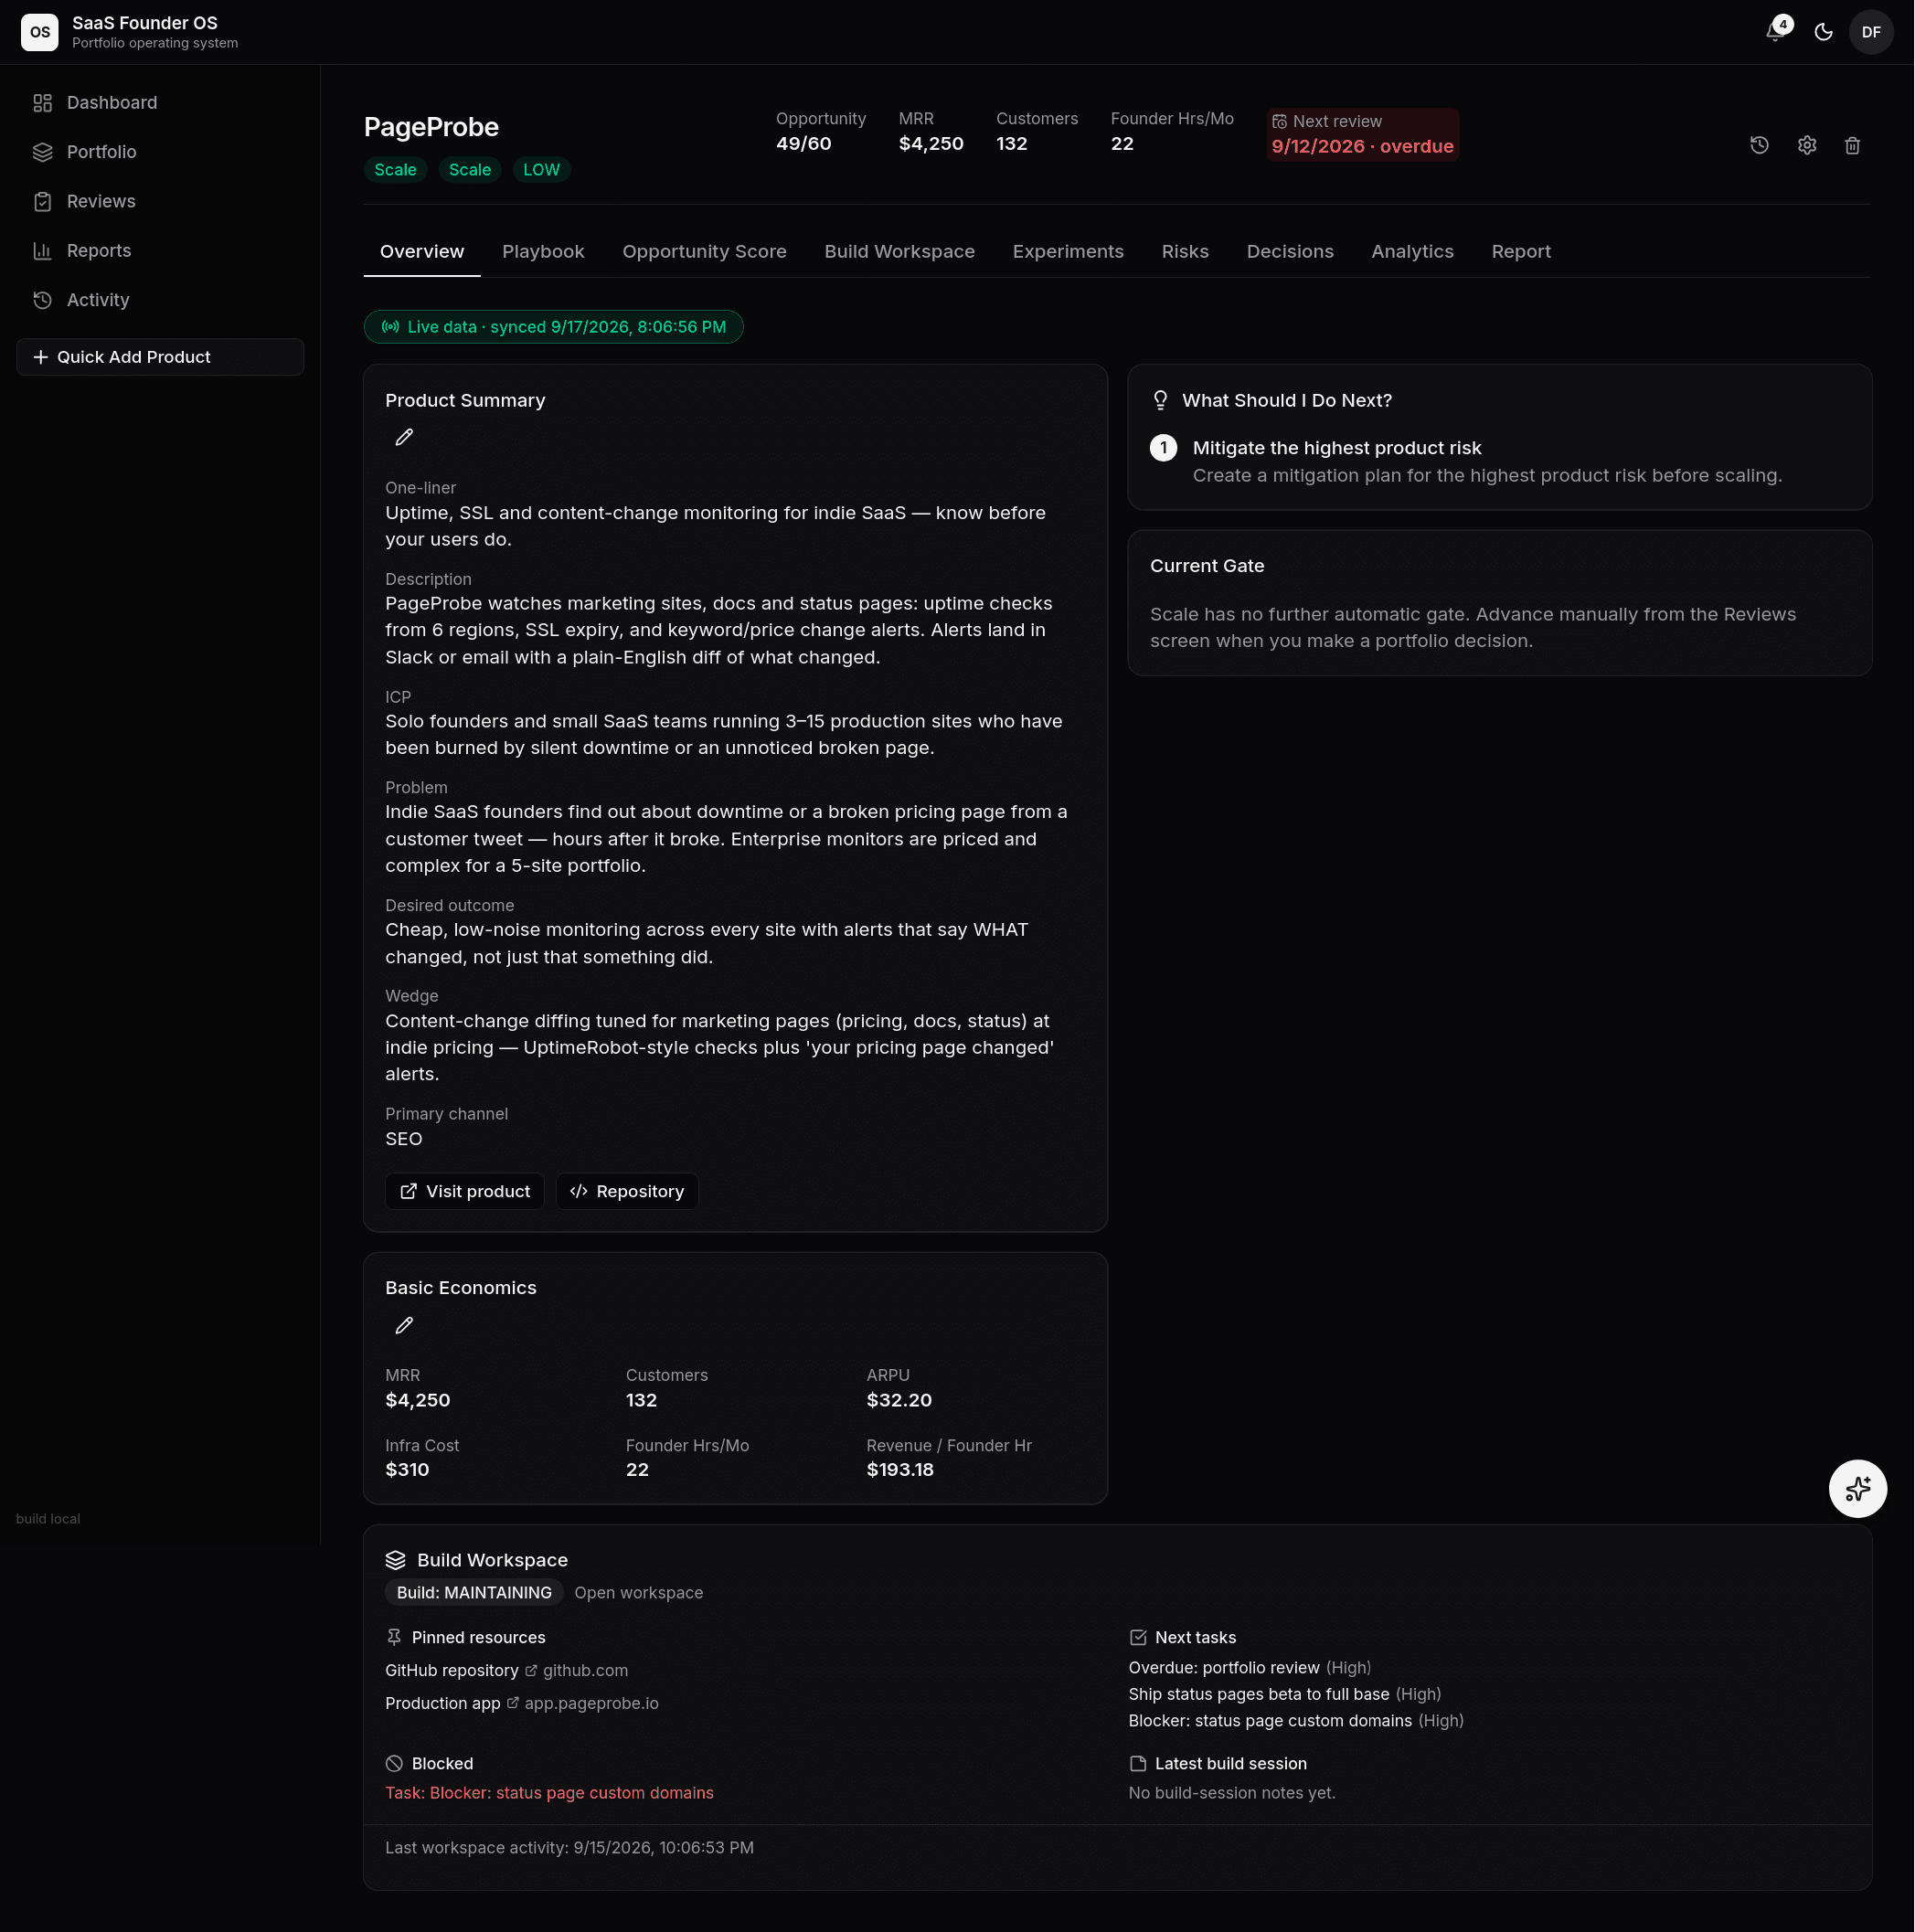The height and width of the screenshot is (1932, 1915).
Task: Open notifications bell with badge 4
Action: coord(1775,32)
